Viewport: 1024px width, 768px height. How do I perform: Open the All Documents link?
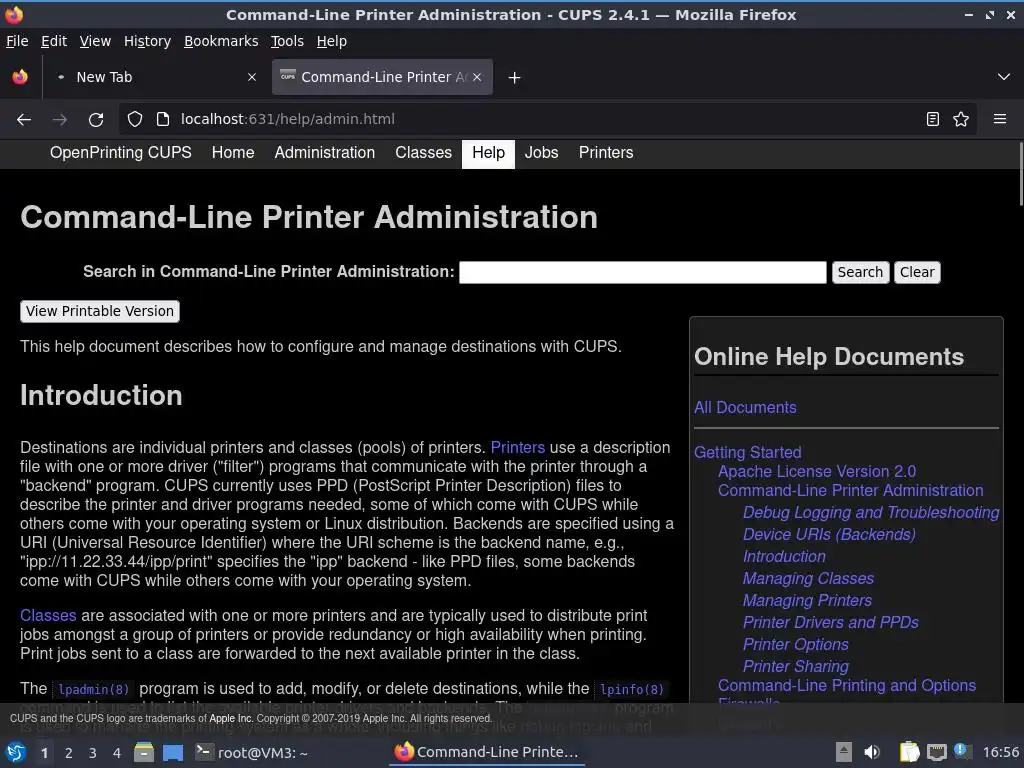point(745,408)
